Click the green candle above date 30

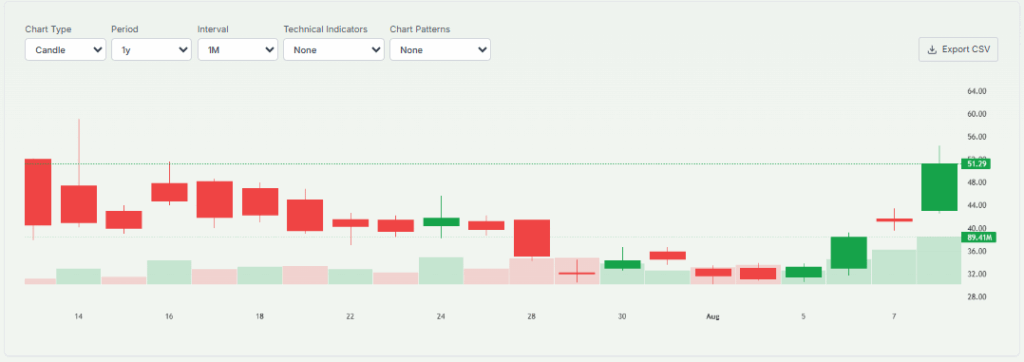[x=622, y=265]
